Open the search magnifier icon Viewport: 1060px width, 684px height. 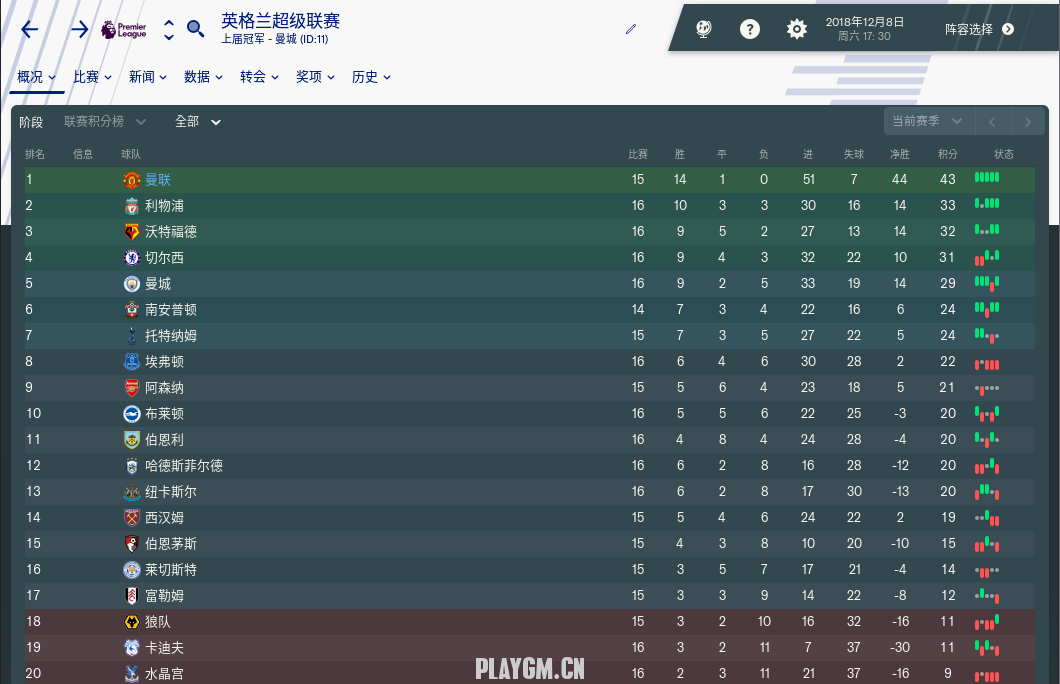coord(195,29)
